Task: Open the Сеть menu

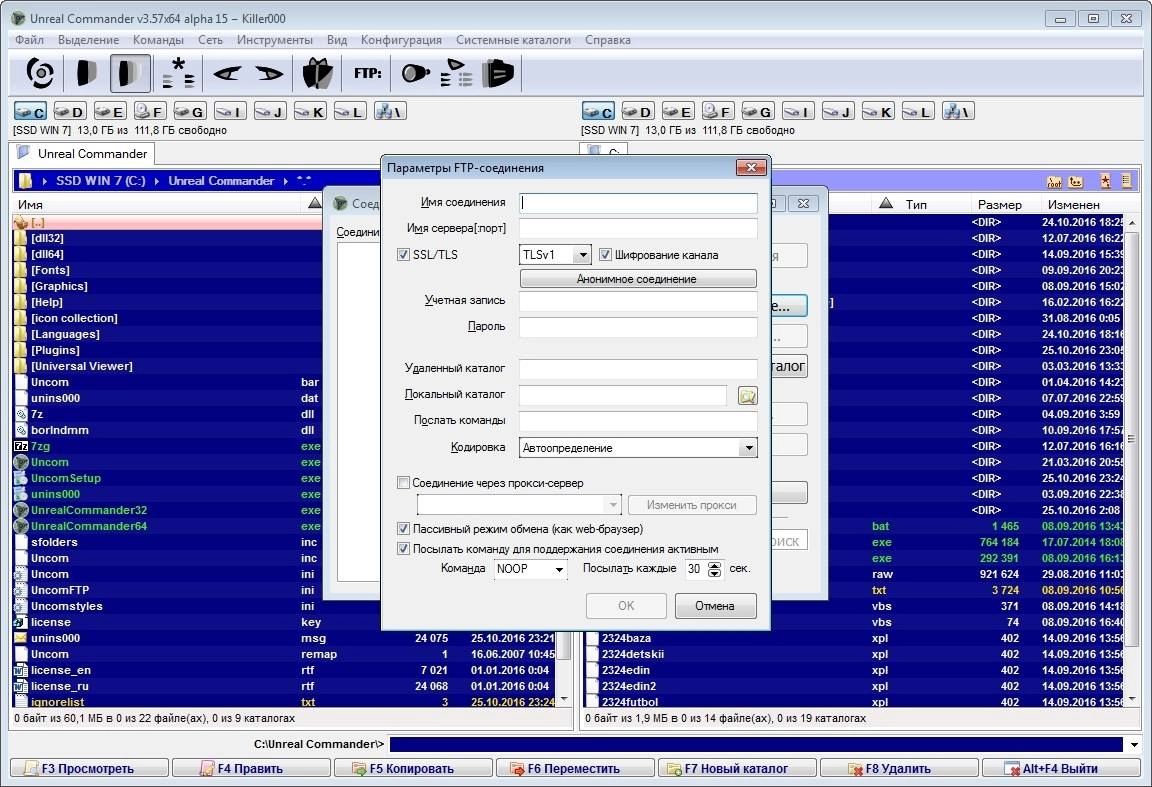Action: (x=210, y=40)
